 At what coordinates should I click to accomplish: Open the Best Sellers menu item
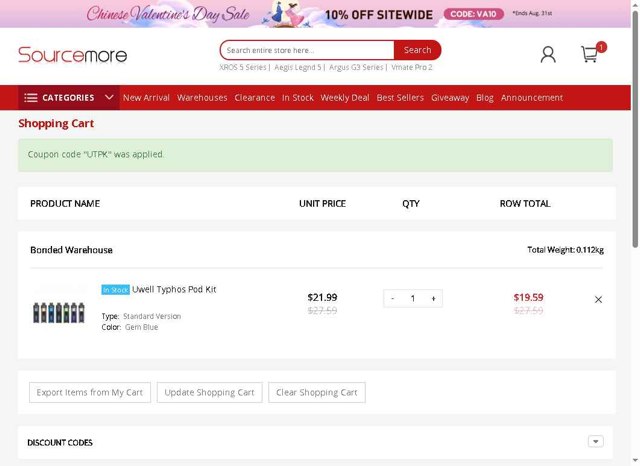coord(400,98)
